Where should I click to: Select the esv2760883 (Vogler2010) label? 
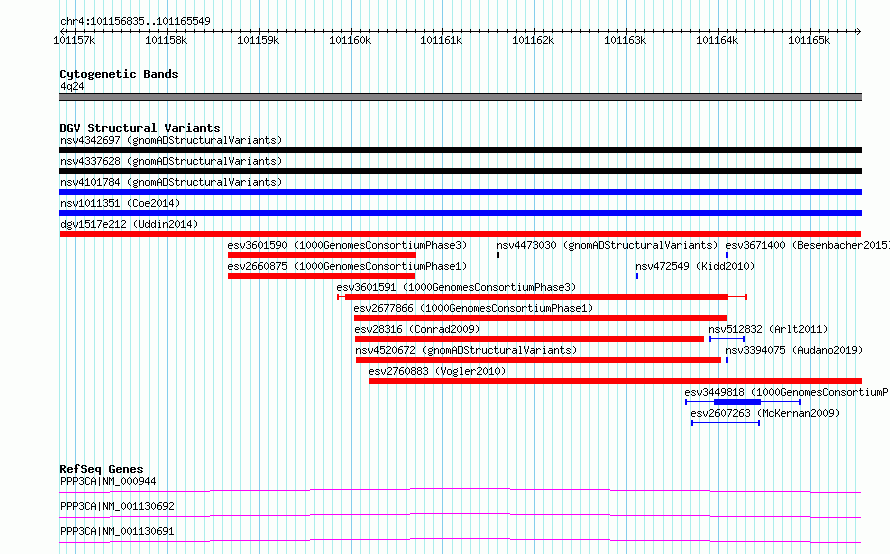[x=437, y=371]
